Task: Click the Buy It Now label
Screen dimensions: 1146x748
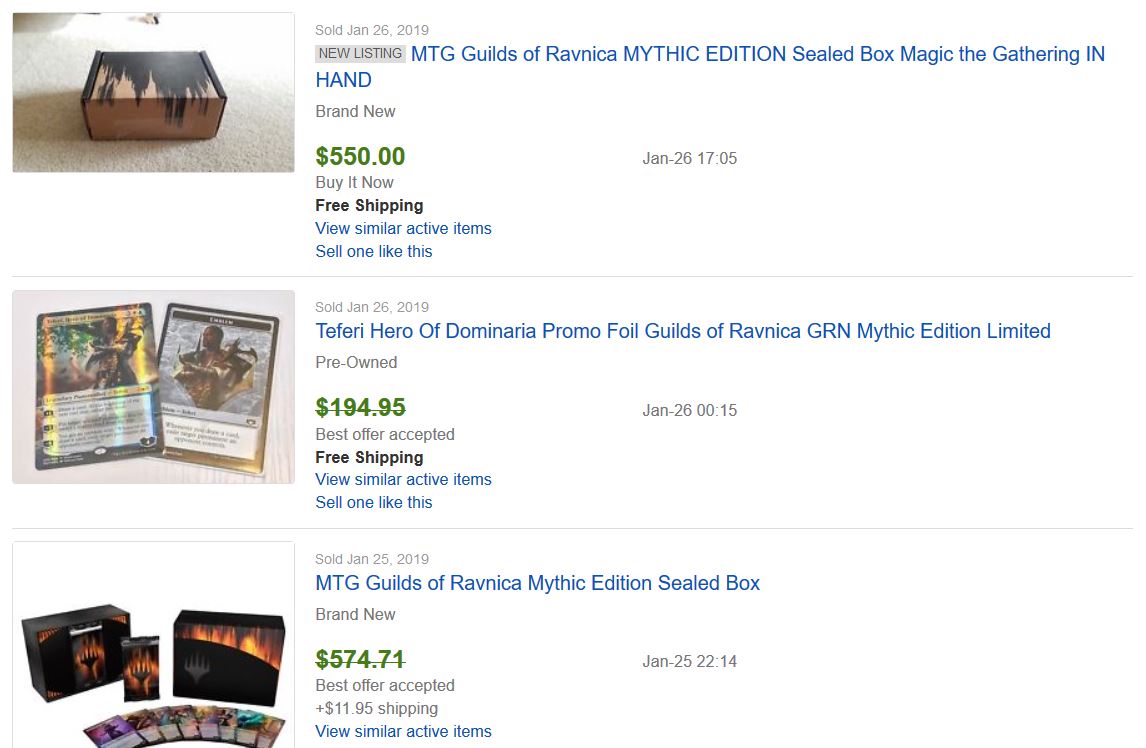Action: (x=354, y=182)
